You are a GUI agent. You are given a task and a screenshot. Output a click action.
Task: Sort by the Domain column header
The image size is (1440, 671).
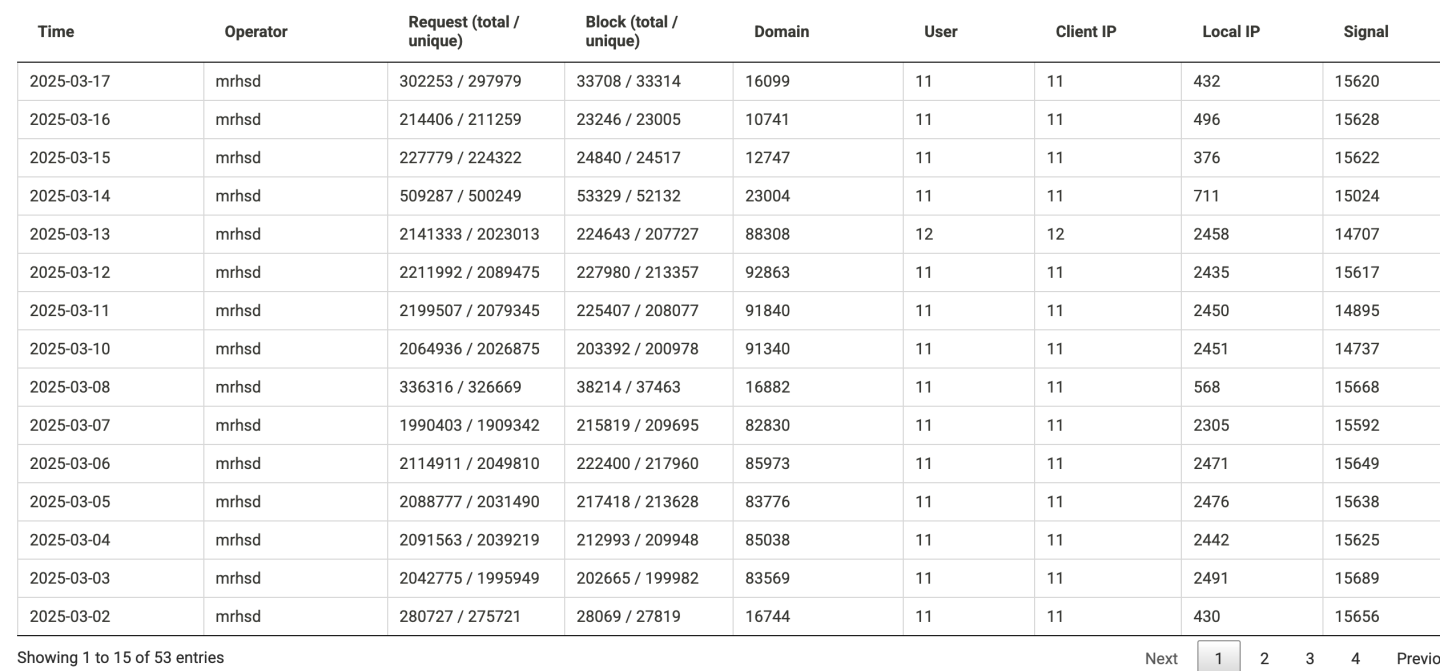coord(781,32)
